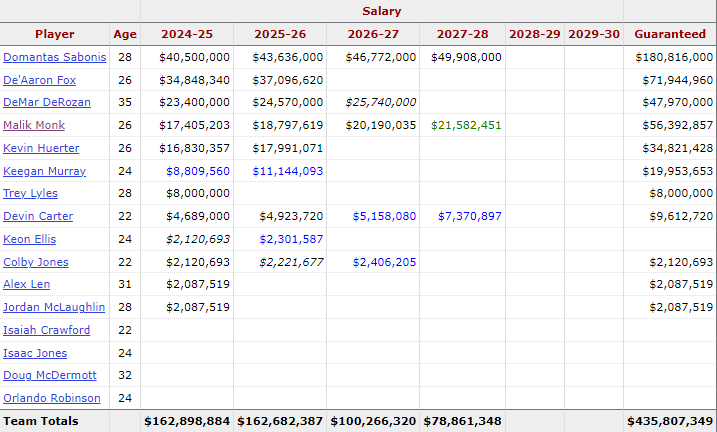This screenshot has width=717, height=432.
Task: Select Alex Len 2024-25 salary $2,087,519
Action: point(198,284)
